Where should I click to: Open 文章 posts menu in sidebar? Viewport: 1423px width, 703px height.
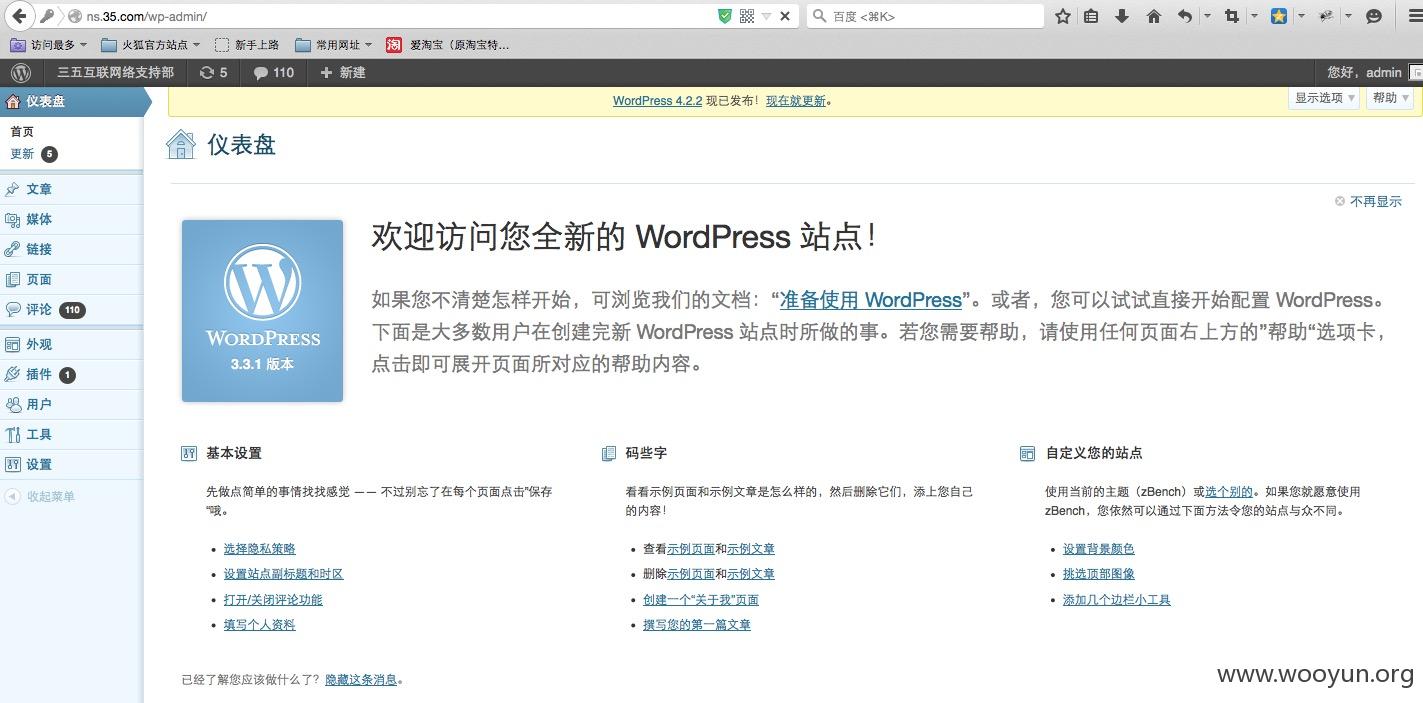[x=39, y=189]
